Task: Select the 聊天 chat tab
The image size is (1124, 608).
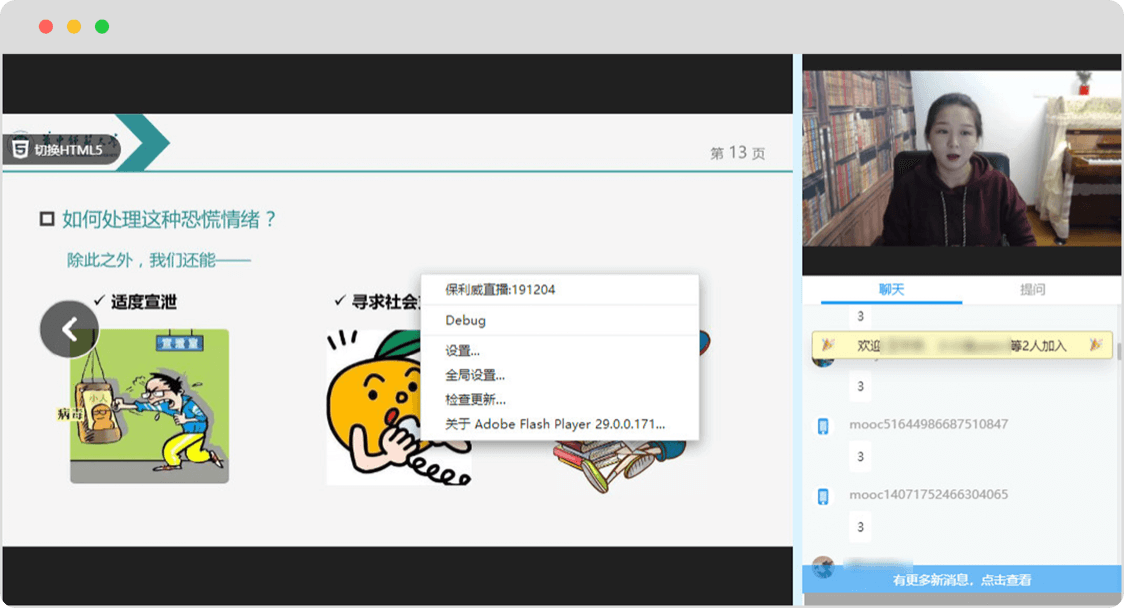Action: (x=890, y=289)
